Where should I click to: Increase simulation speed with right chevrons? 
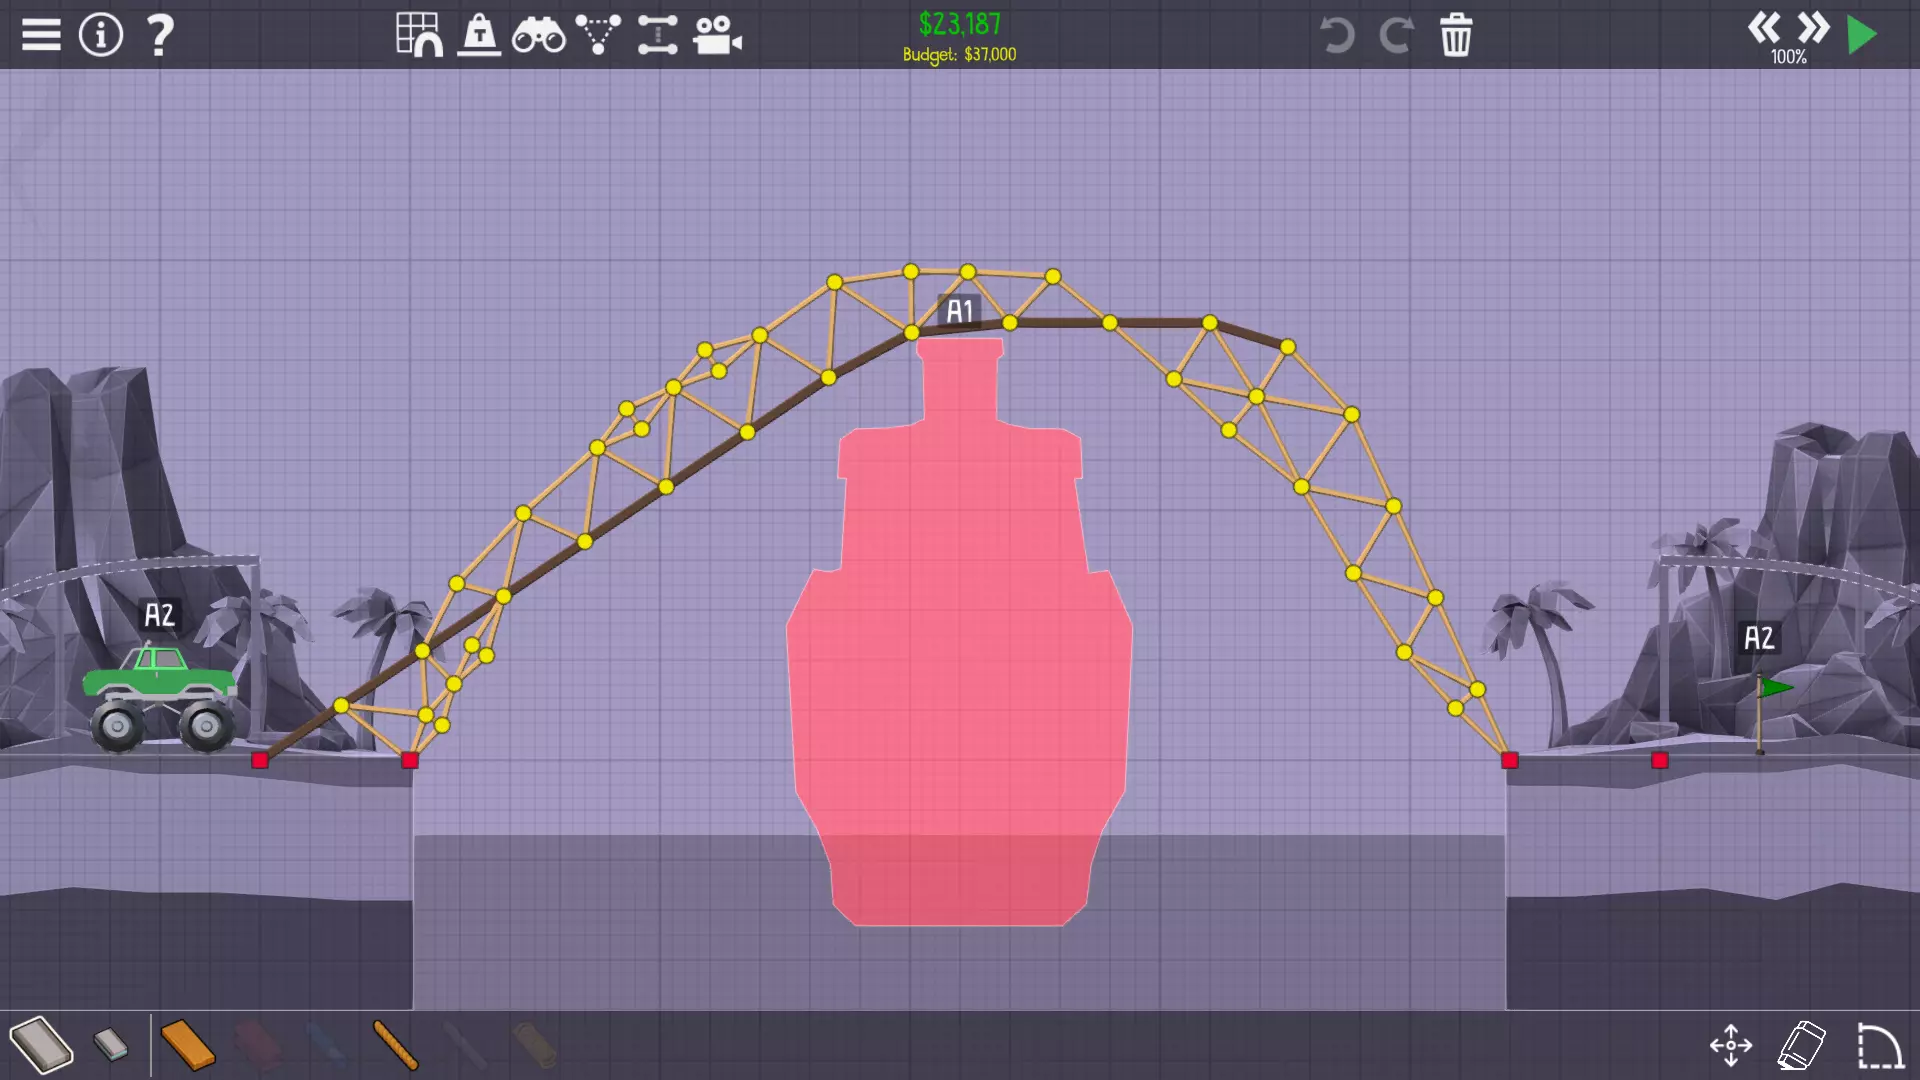(x=1813, y=27)
